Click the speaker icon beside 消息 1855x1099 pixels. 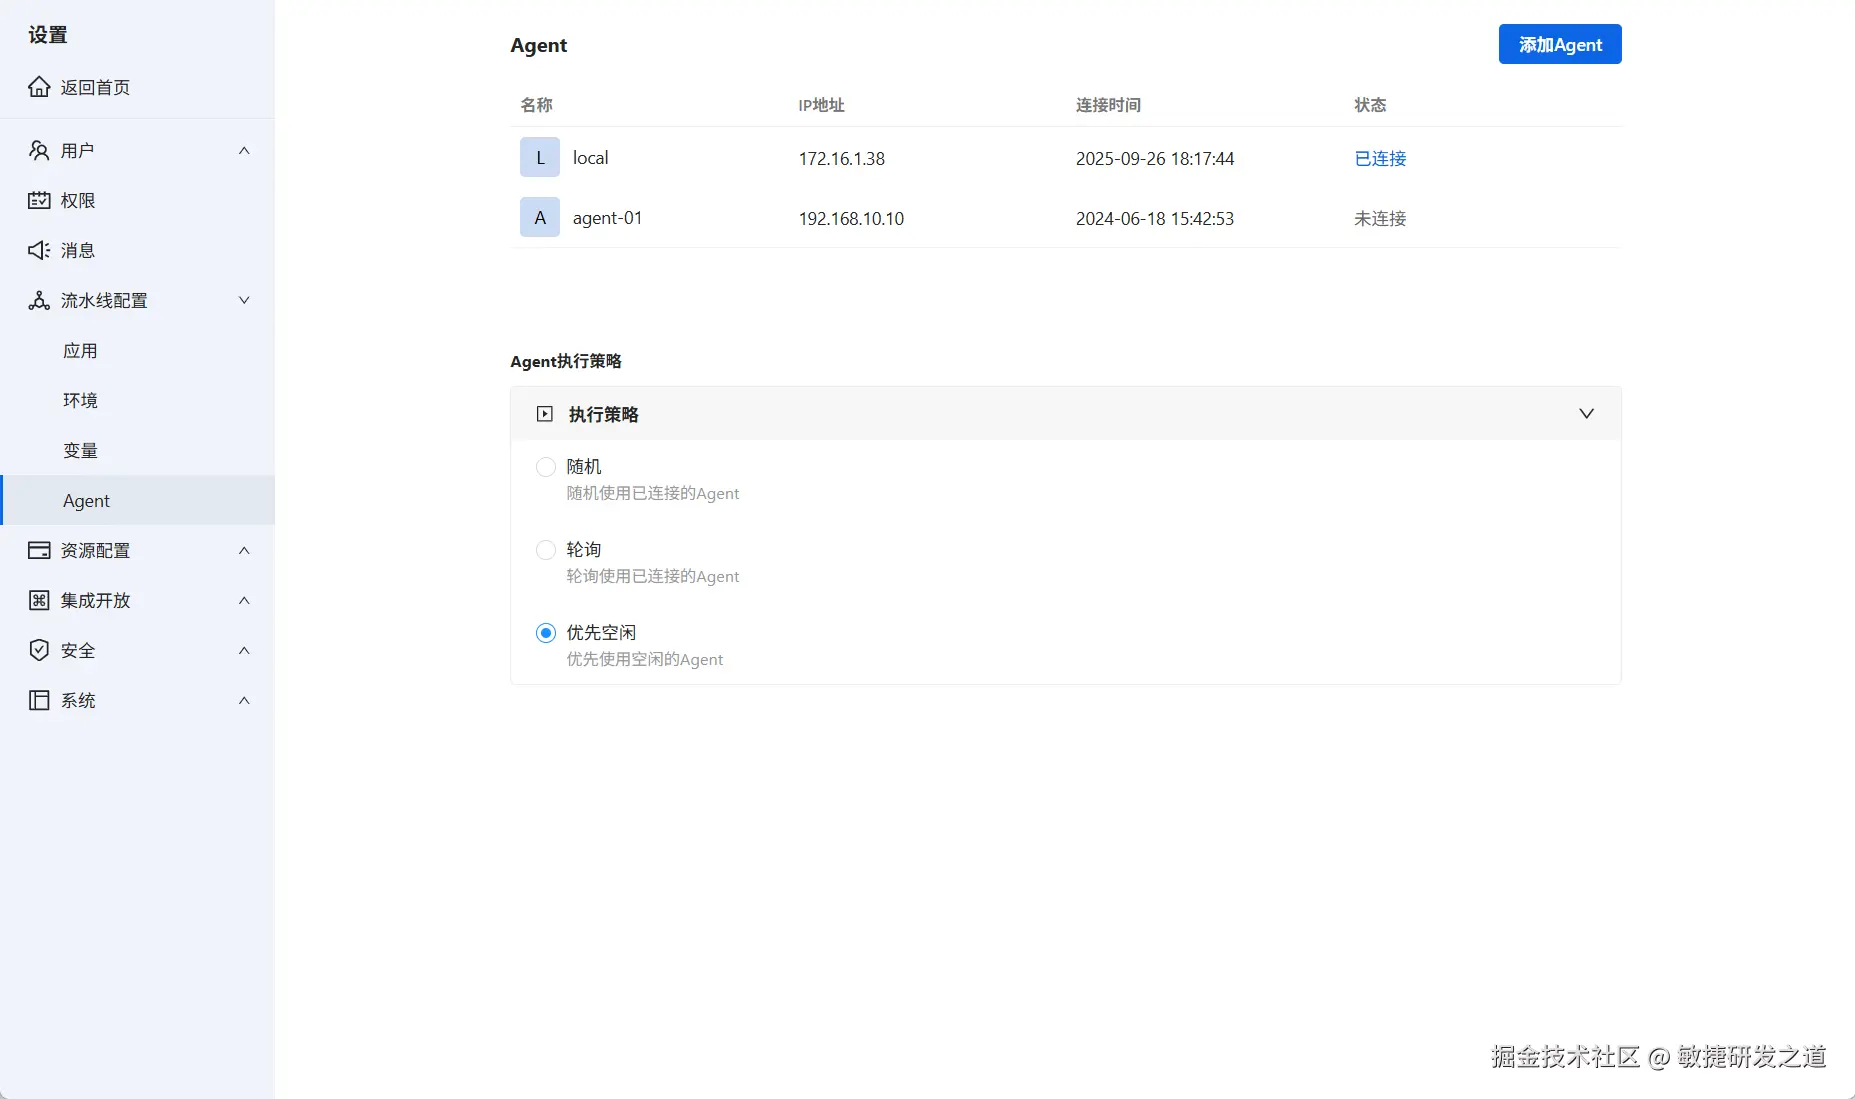tap(39, 250)
